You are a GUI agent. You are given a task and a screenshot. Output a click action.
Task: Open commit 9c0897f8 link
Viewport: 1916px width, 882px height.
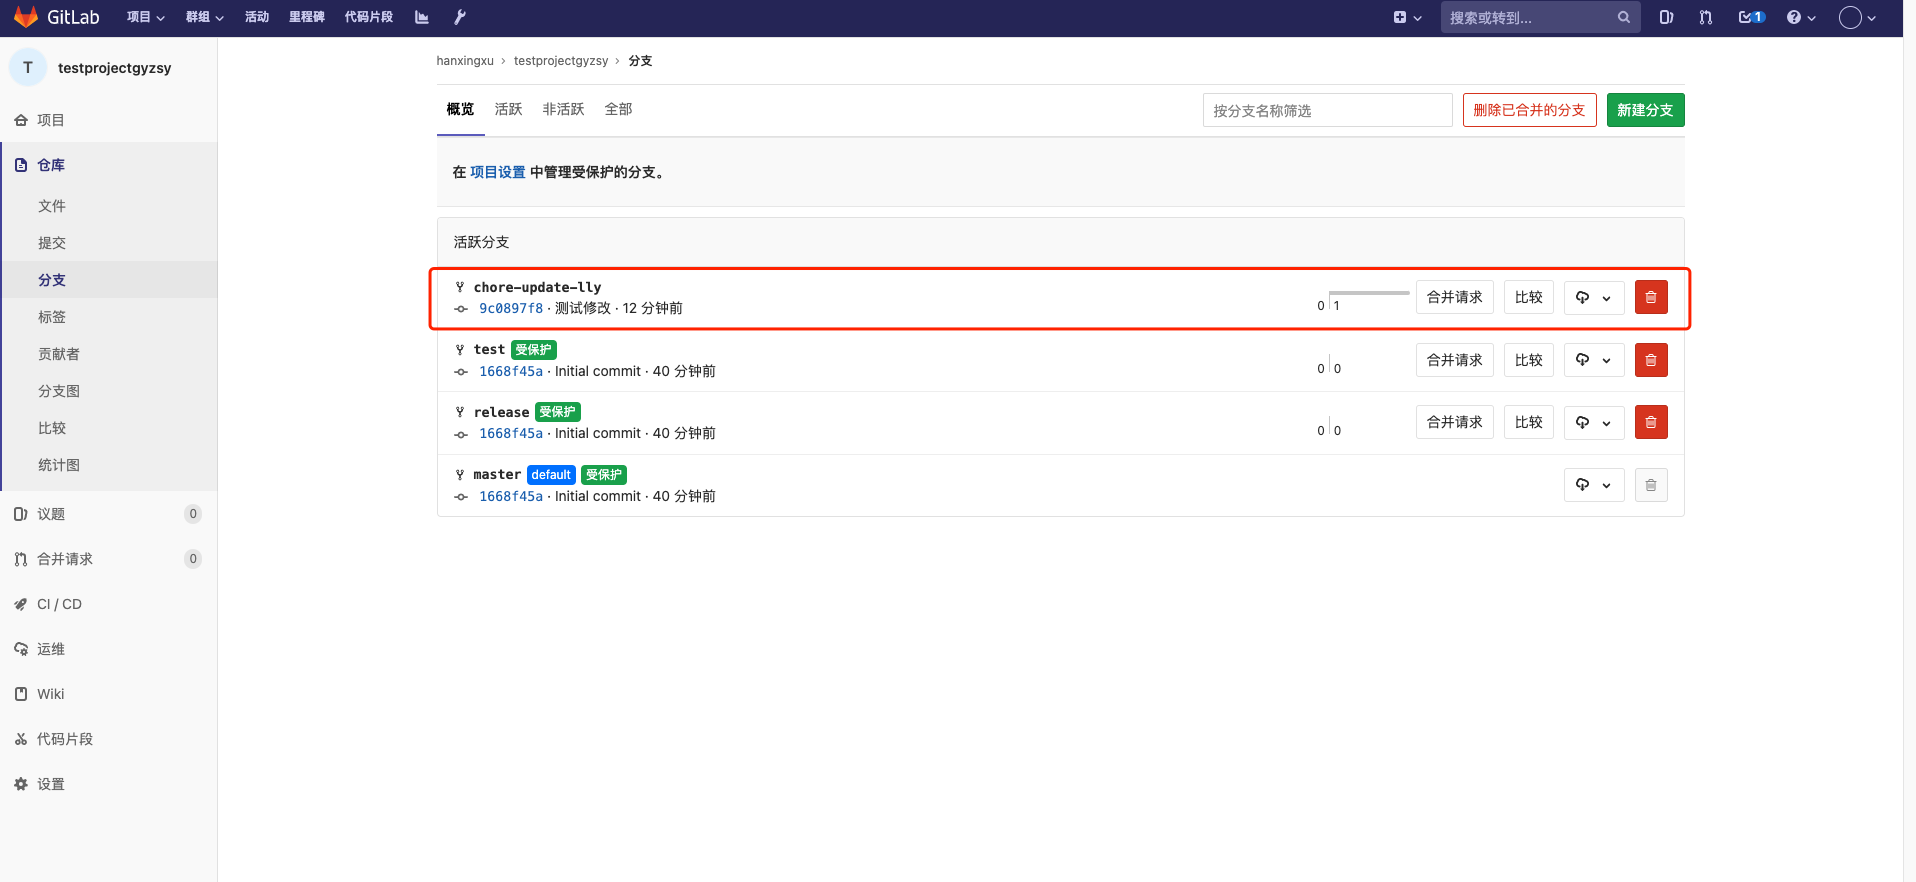(511, 308)
